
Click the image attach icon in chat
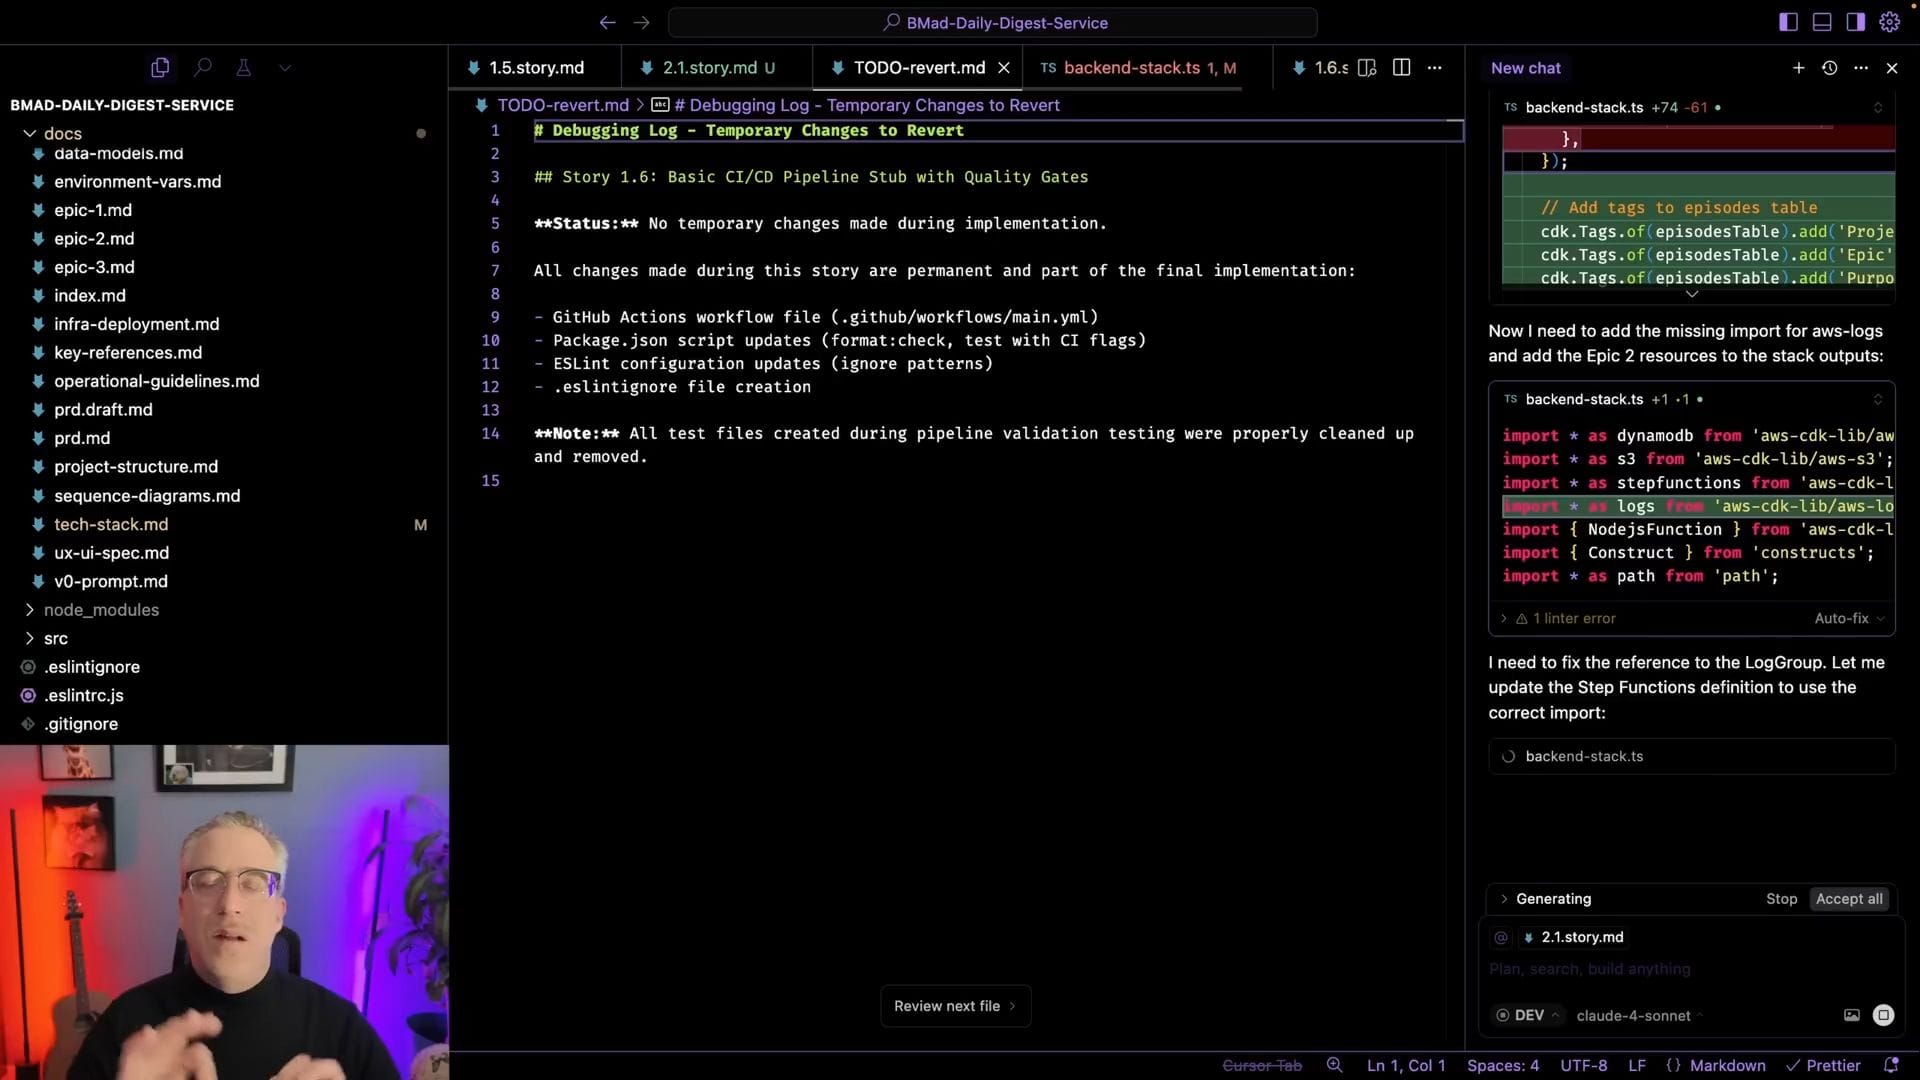(1851, 1015)
